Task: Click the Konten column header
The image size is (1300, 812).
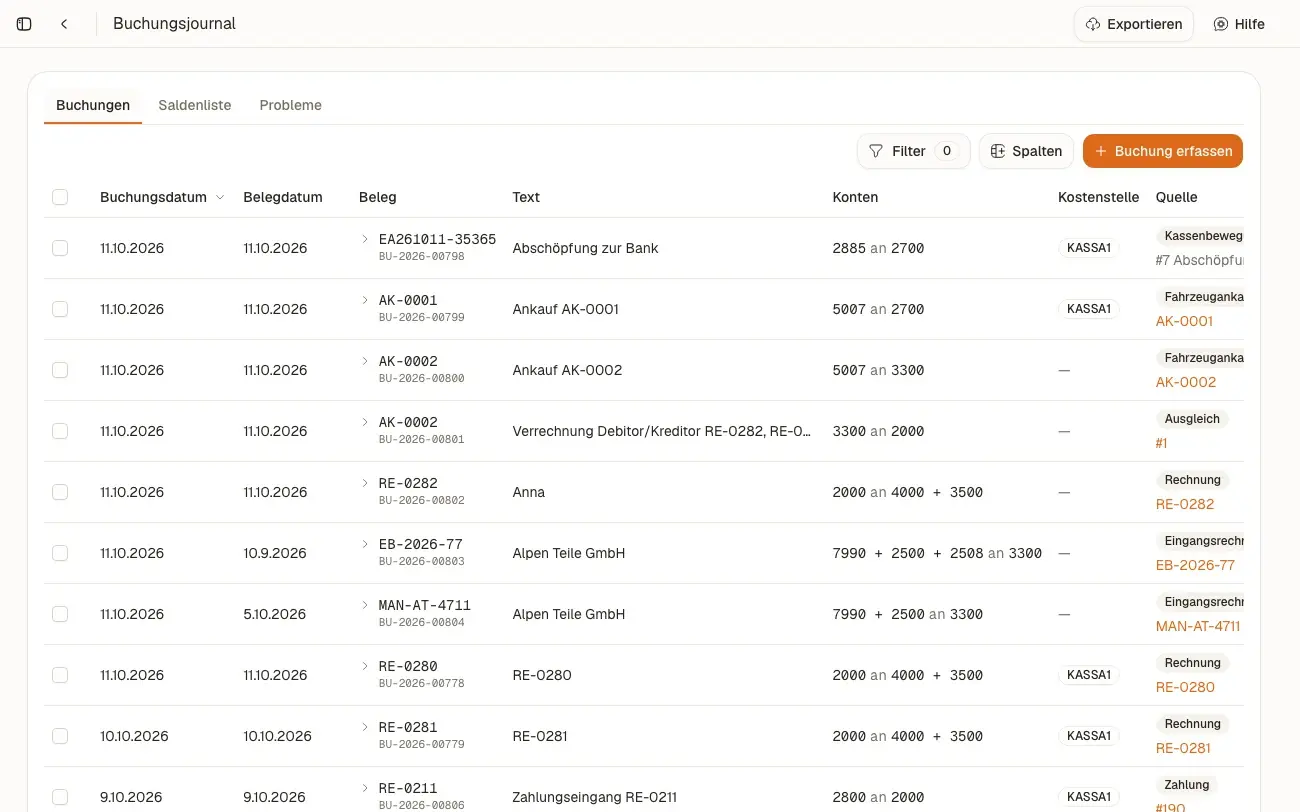Action: click(x=855, y=197)
